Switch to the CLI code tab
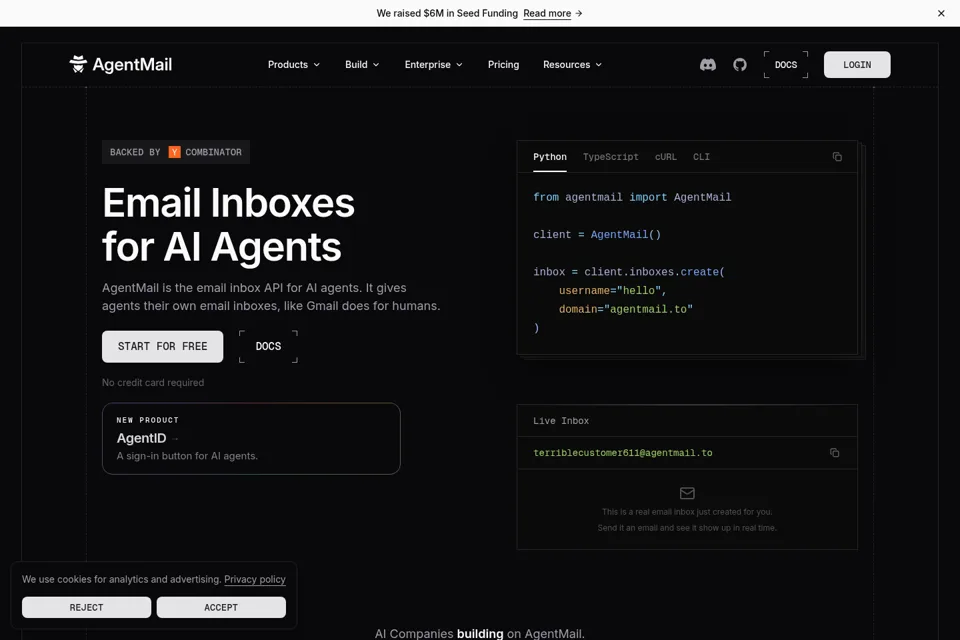The height and width of the screenshot is (640, 960). 701,157
